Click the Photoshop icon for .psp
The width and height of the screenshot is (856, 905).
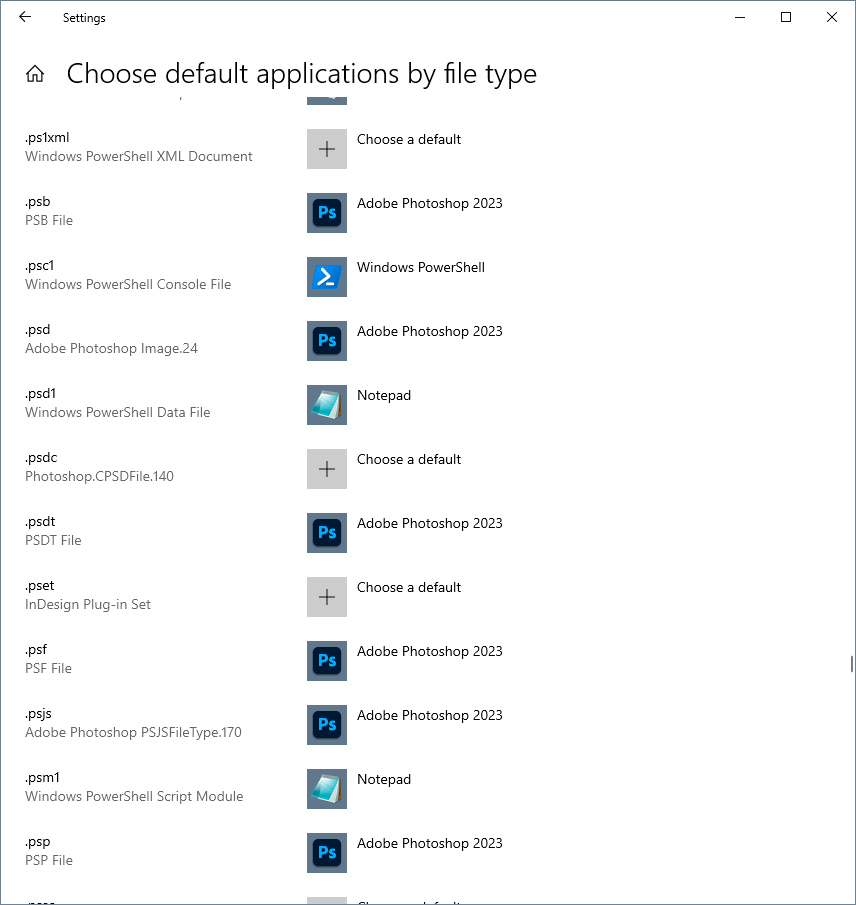pos(327,854)
